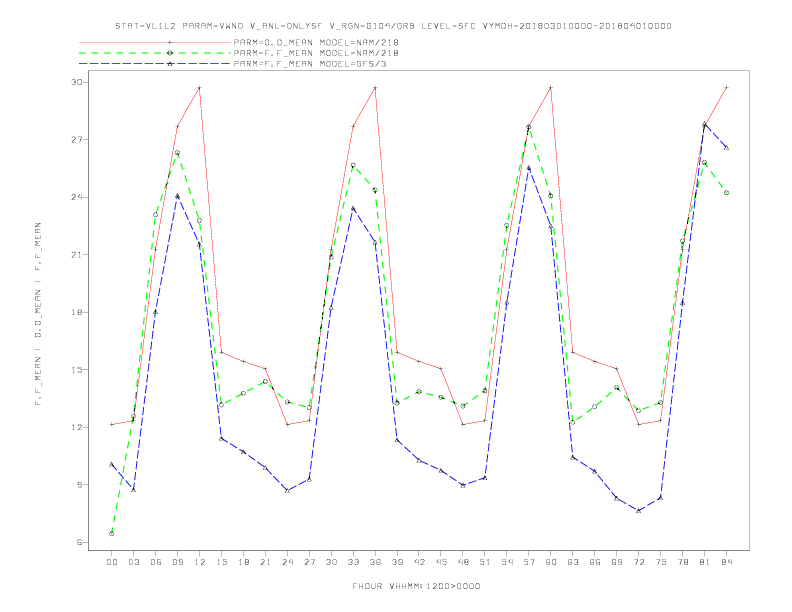
Task: Click blue GFS triangle marker at hour 84
Action: [727, 147]
